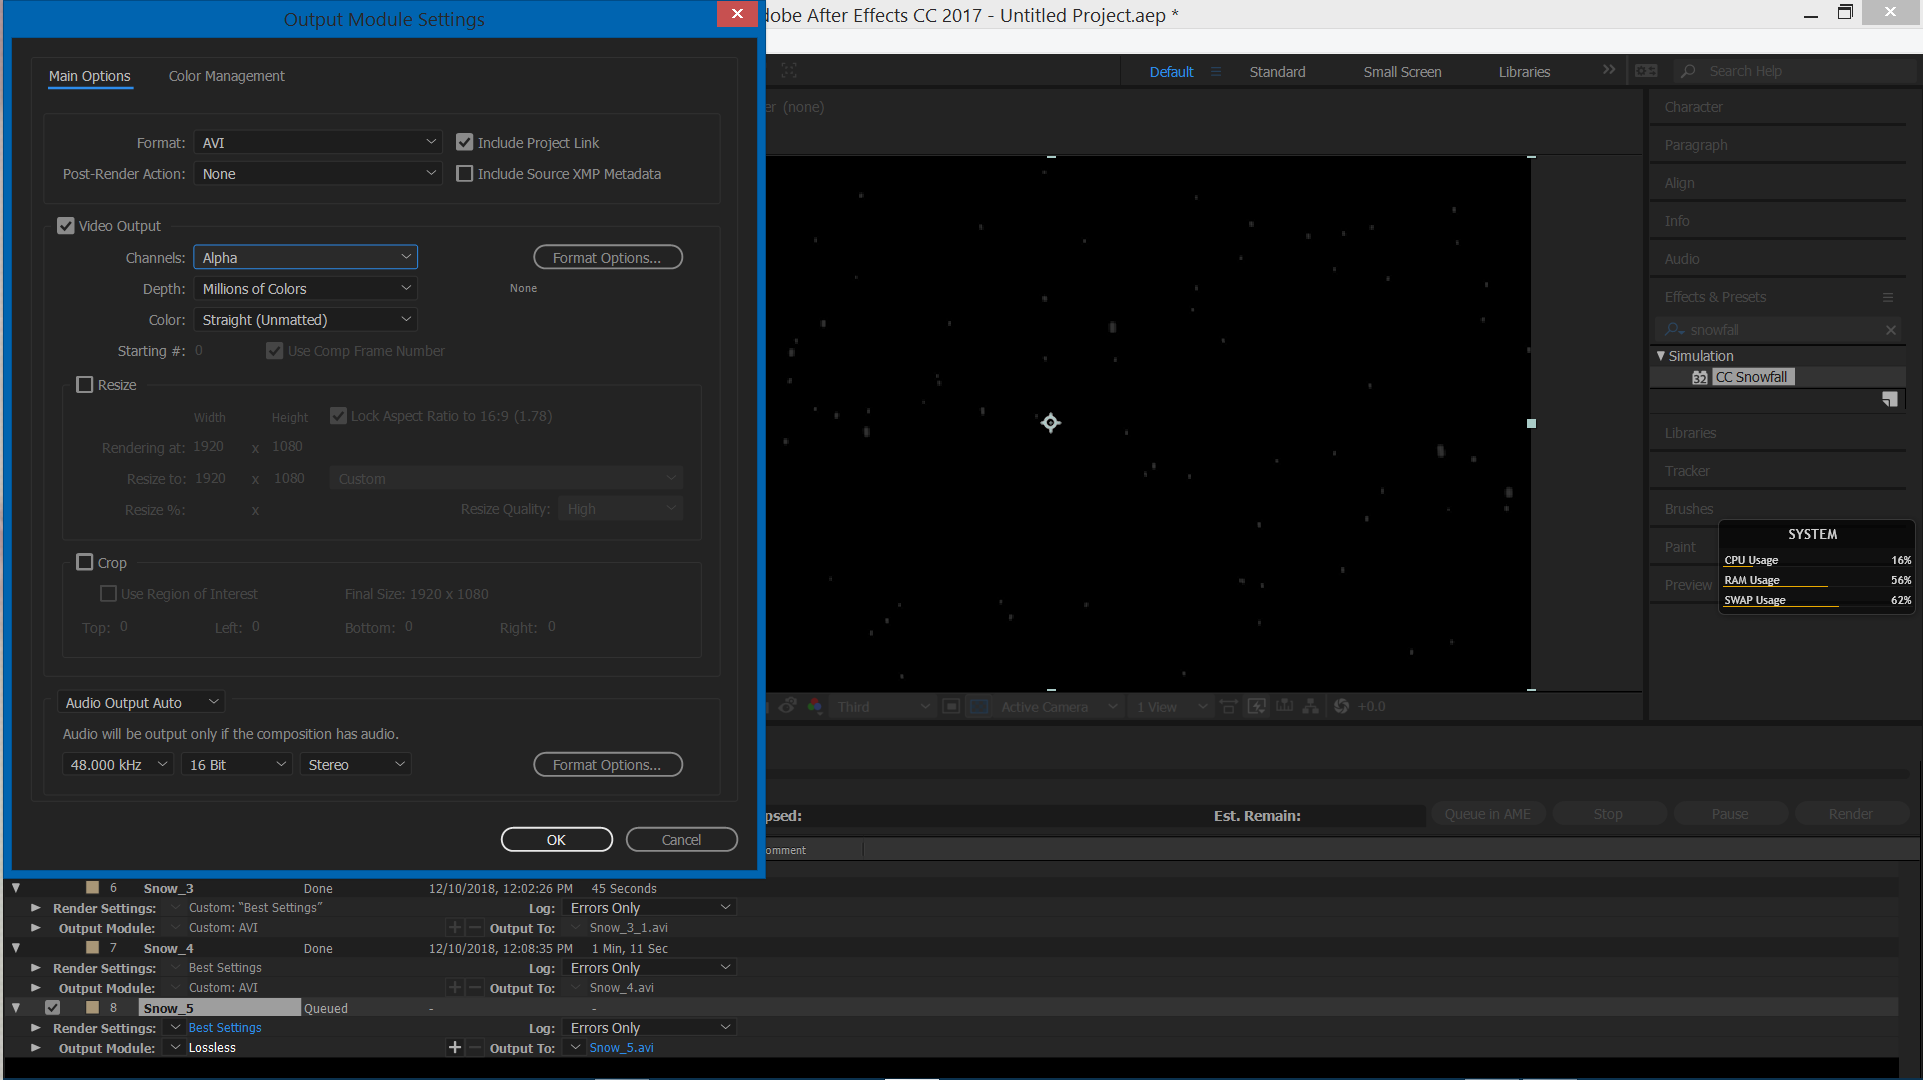
Task: Click the Snow_5.avi output file link
Action: click(621, 1047)
